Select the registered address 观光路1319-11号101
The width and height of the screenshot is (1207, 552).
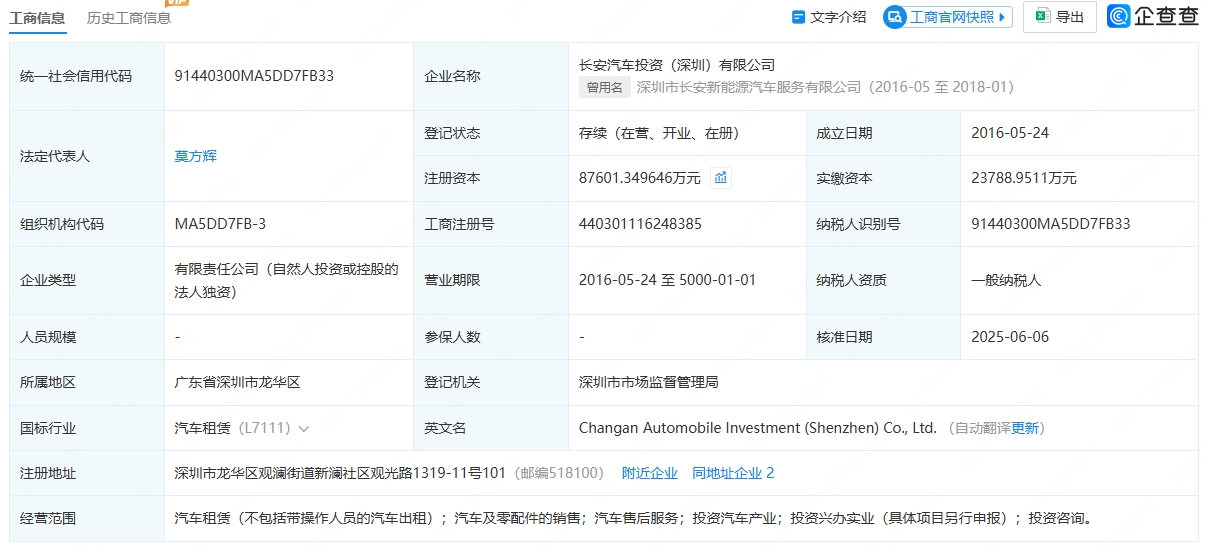(440, 473)
